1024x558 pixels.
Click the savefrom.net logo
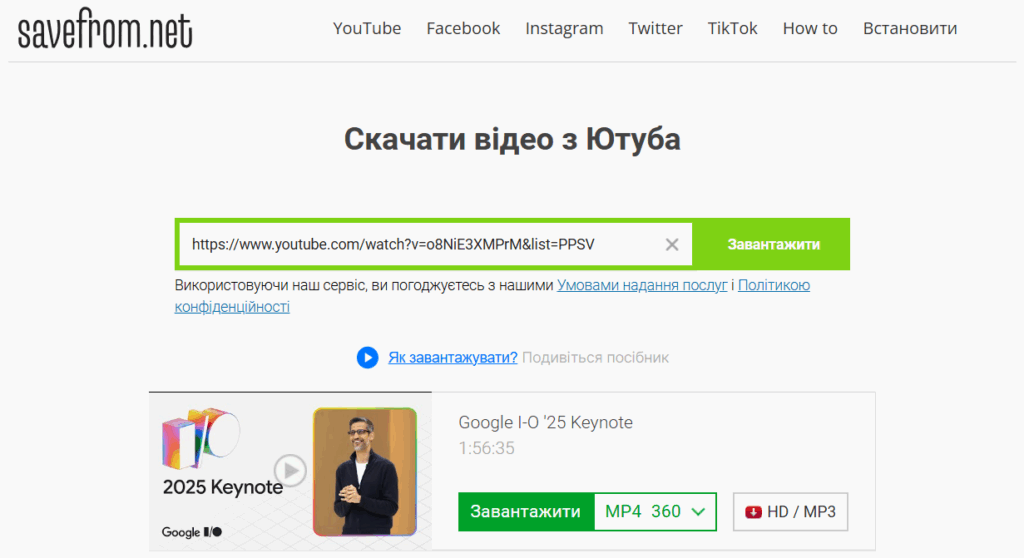click(105, 29)
